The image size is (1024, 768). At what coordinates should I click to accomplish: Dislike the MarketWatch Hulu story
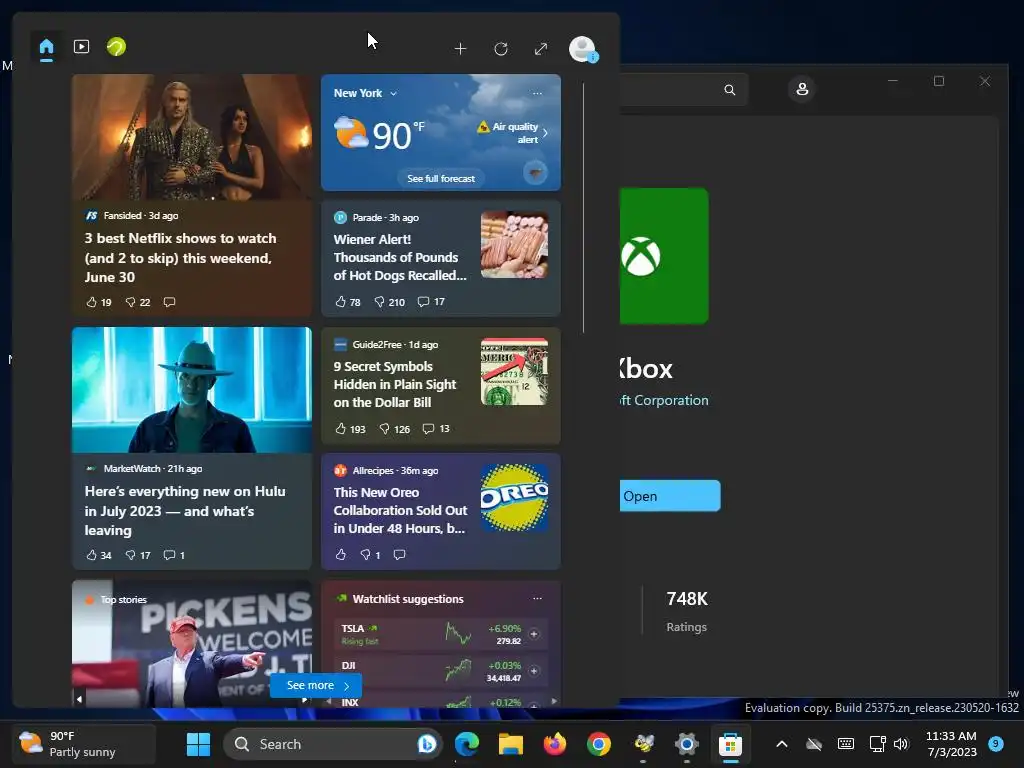(138, 555)
